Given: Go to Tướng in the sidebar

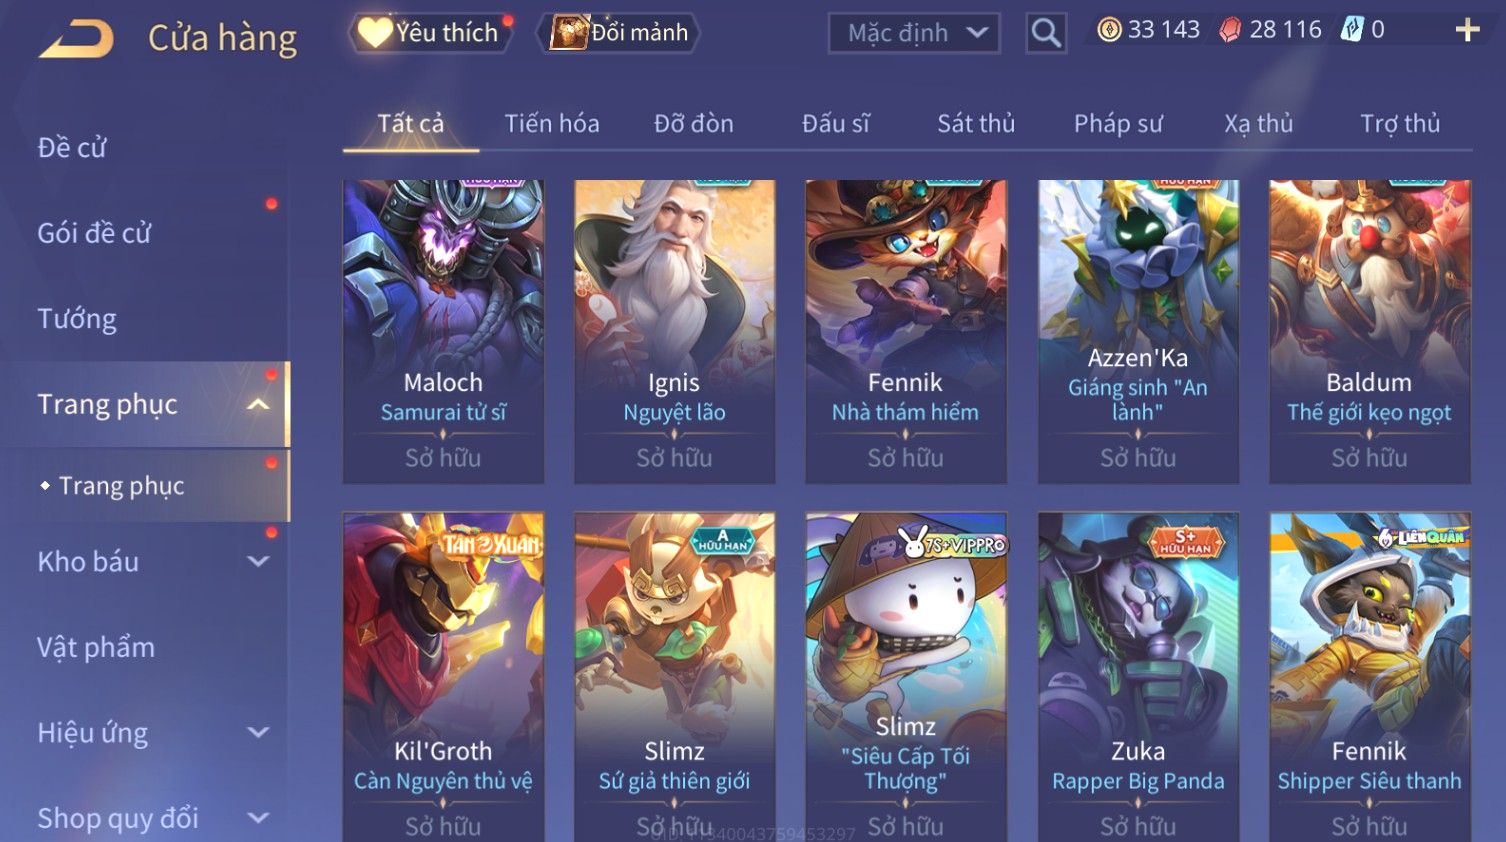Looking at the screenshot, I should (x=77, y=319).
